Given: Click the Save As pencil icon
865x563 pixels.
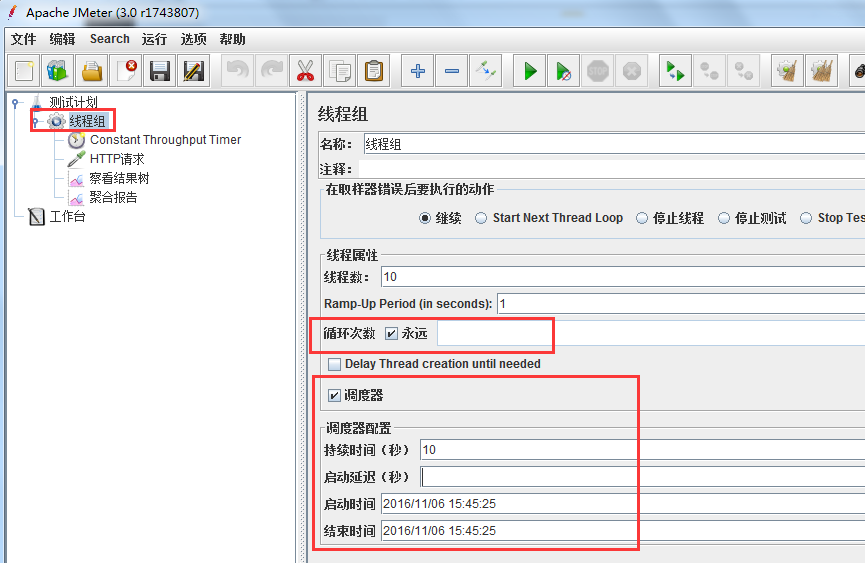Looking at the screenshot, I should coord(194,71).
